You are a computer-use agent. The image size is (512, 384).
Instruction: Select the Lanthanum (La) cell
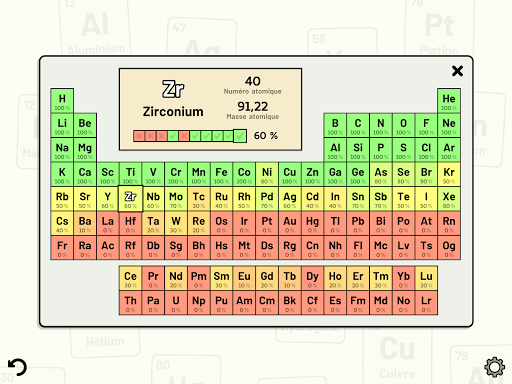click(x=108, y=223)
